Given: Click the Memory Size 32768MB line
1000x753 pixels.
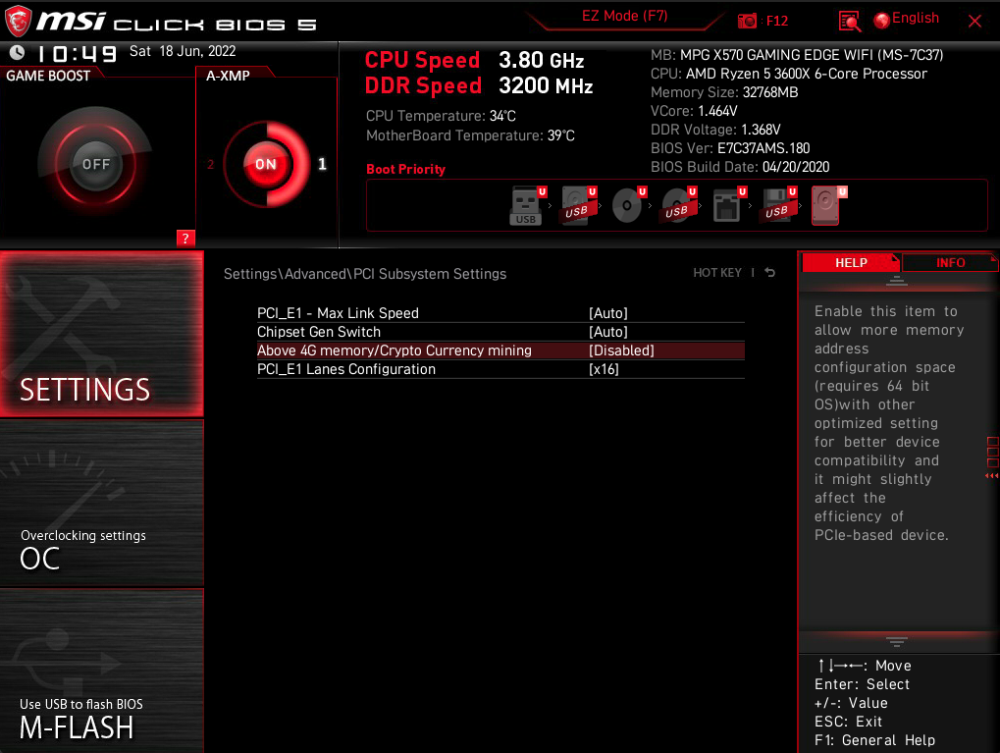Looking at the screenshot, I should [724, 92].
